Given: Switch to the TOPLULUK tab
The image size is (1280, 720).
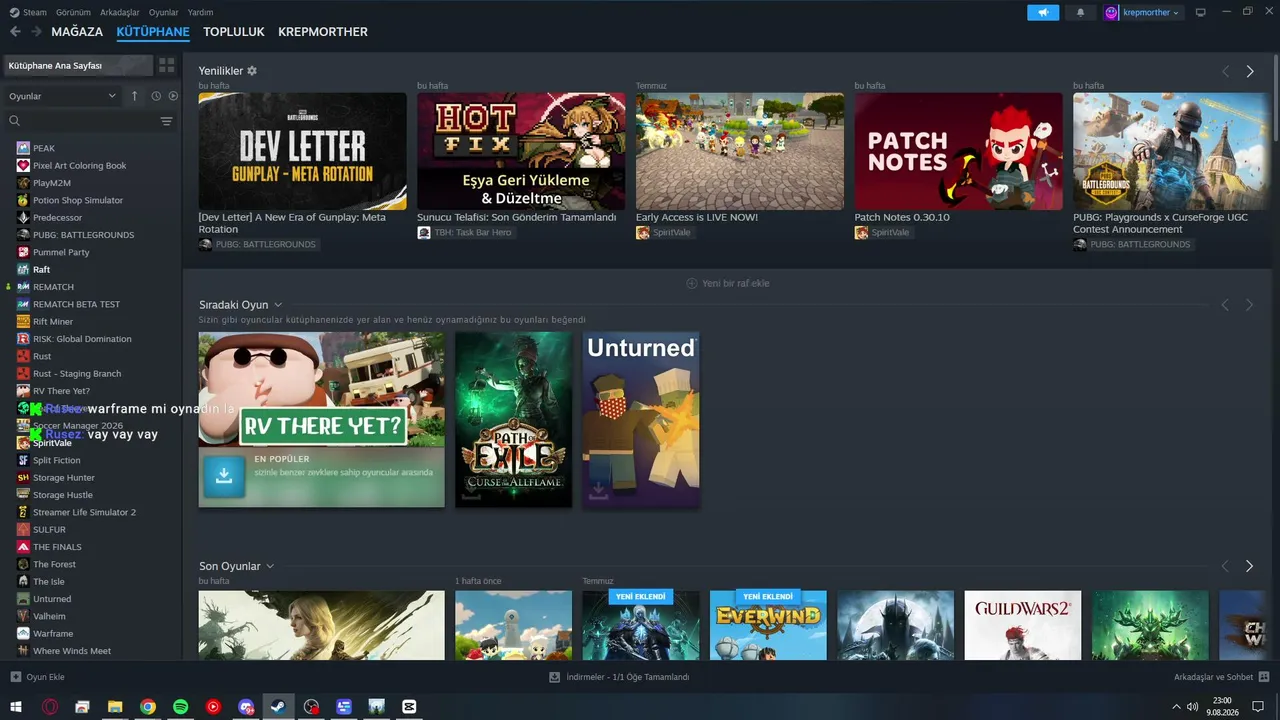Looking at the screenshot, I should pos(234,32).
